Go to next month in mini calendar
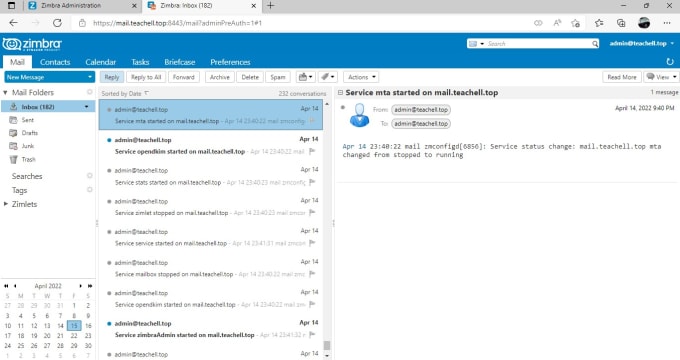The width and height of the screenshot is (680, 360). (x=81, y=286)
